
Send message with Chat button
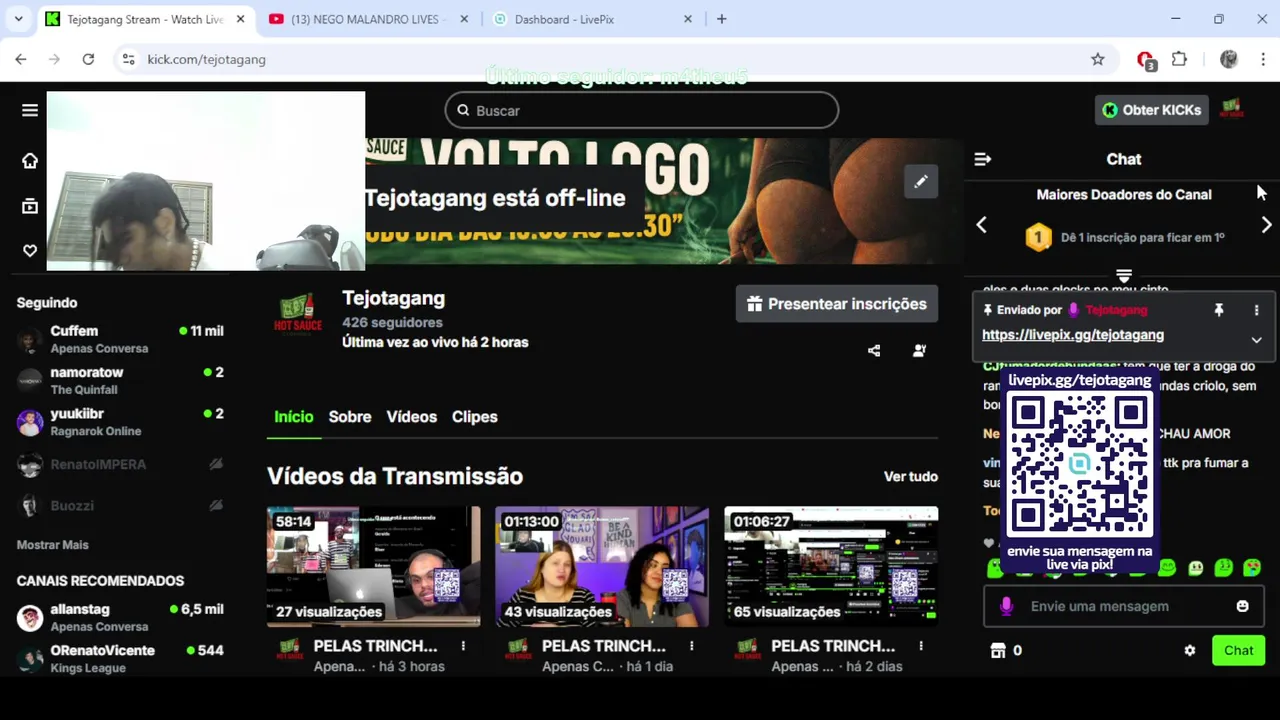(x=1238, y=650)
